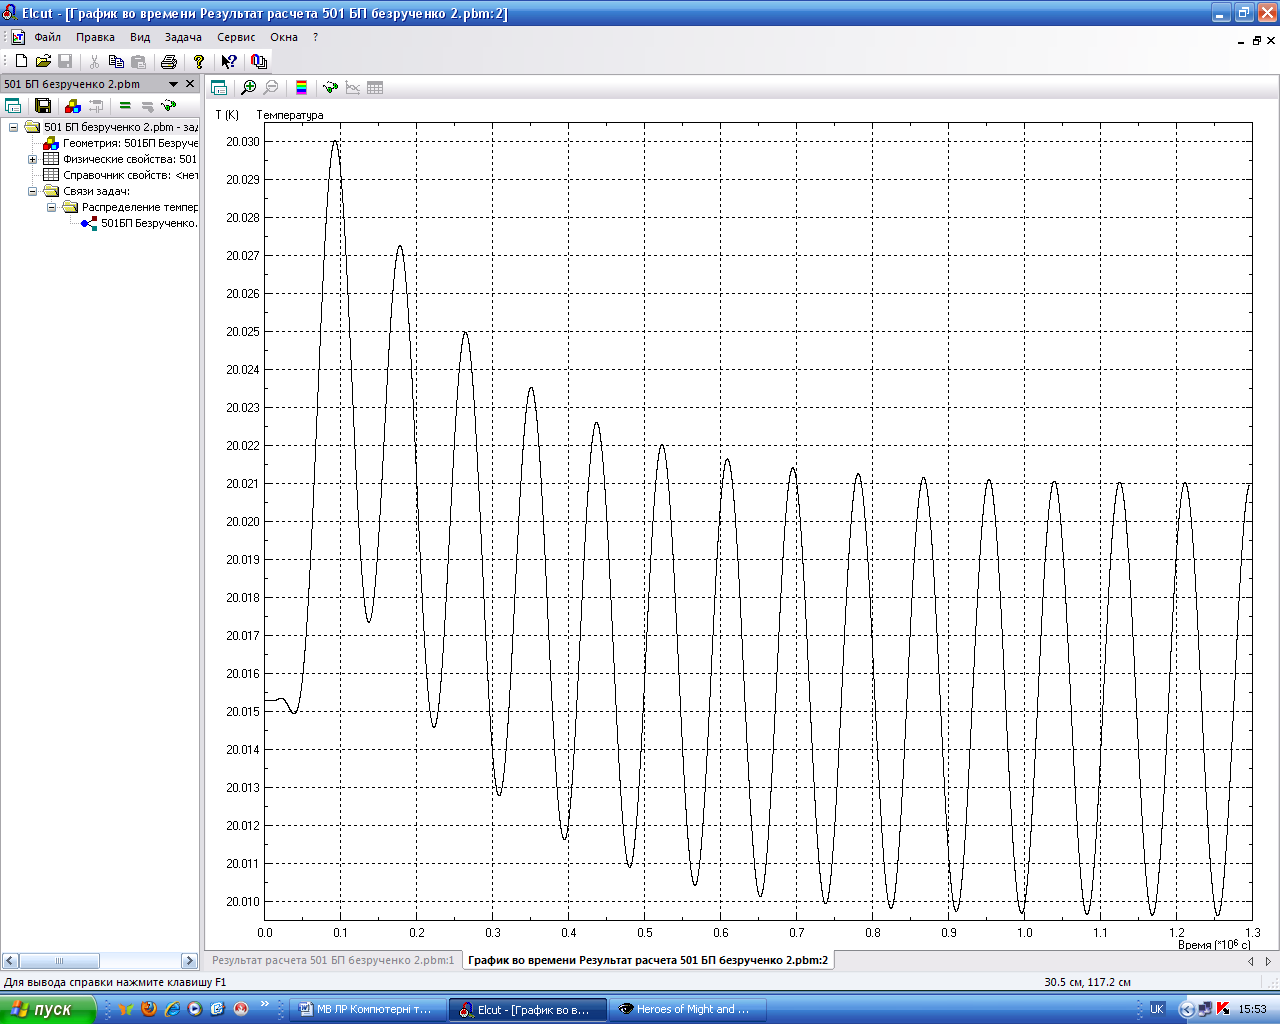Click the solve problem equals-sign icon

tap(125, 105)
